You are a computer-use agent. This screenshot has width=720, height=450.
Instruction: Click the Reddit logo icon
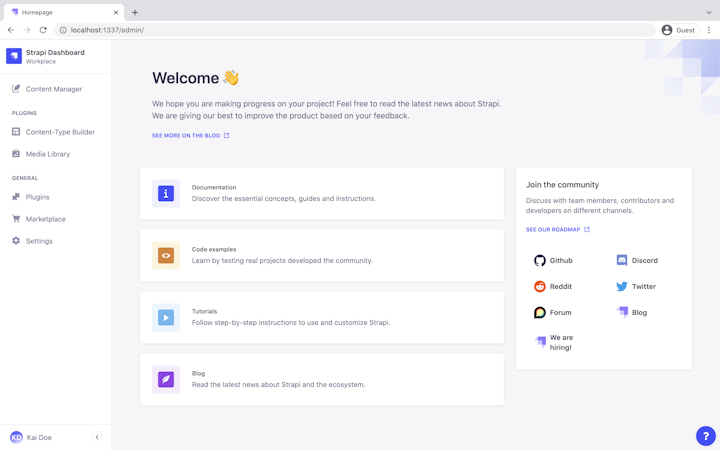tap(540, 287)
